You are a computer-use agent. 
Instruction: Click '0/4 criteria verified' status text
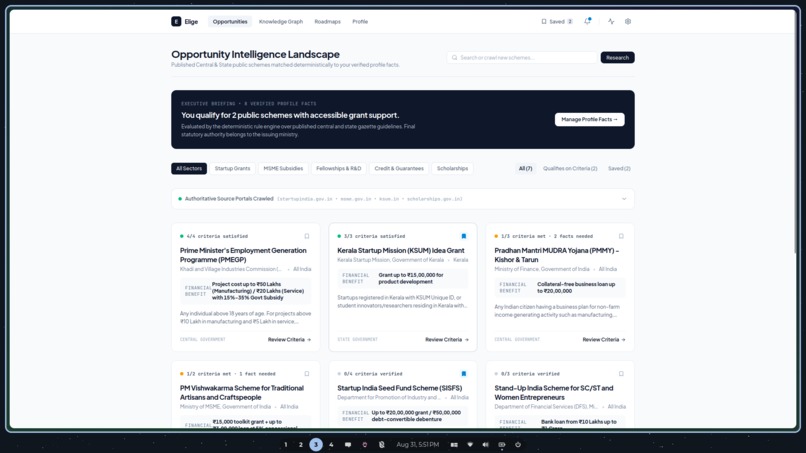(373, 374)
